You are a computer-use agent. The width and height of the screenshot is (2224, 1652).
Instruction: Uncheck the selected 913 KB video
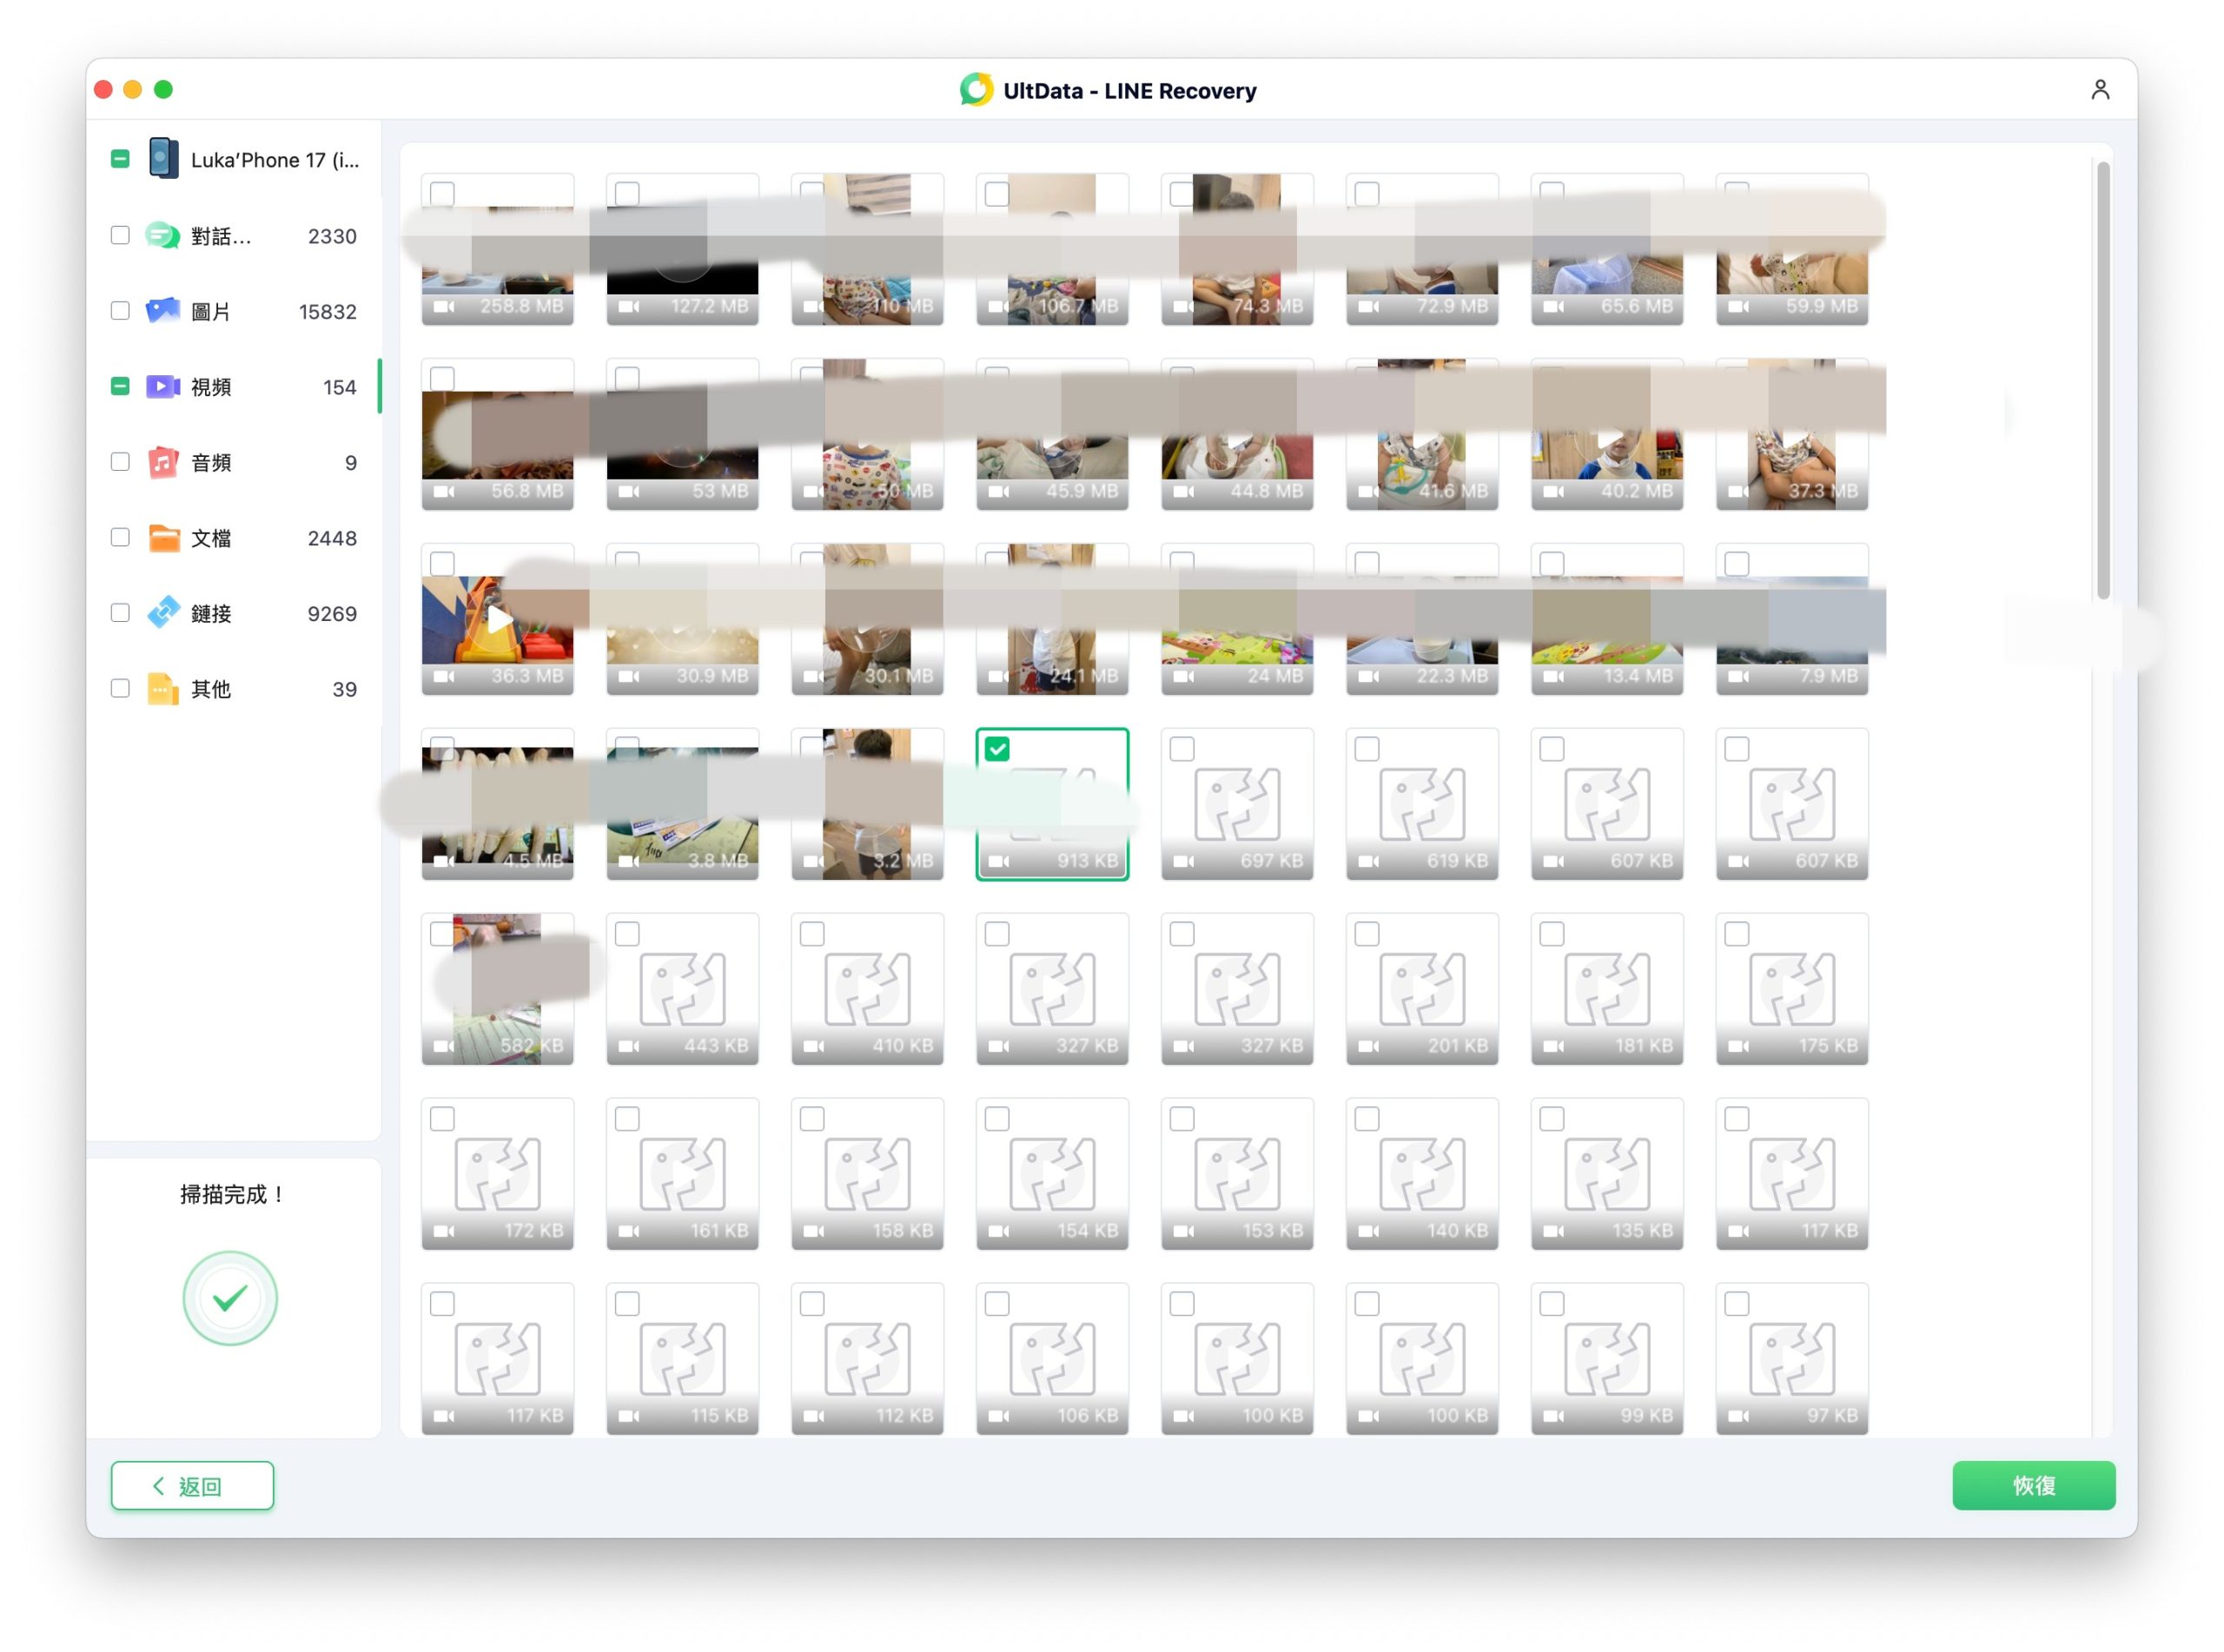[x=997, y=749]
